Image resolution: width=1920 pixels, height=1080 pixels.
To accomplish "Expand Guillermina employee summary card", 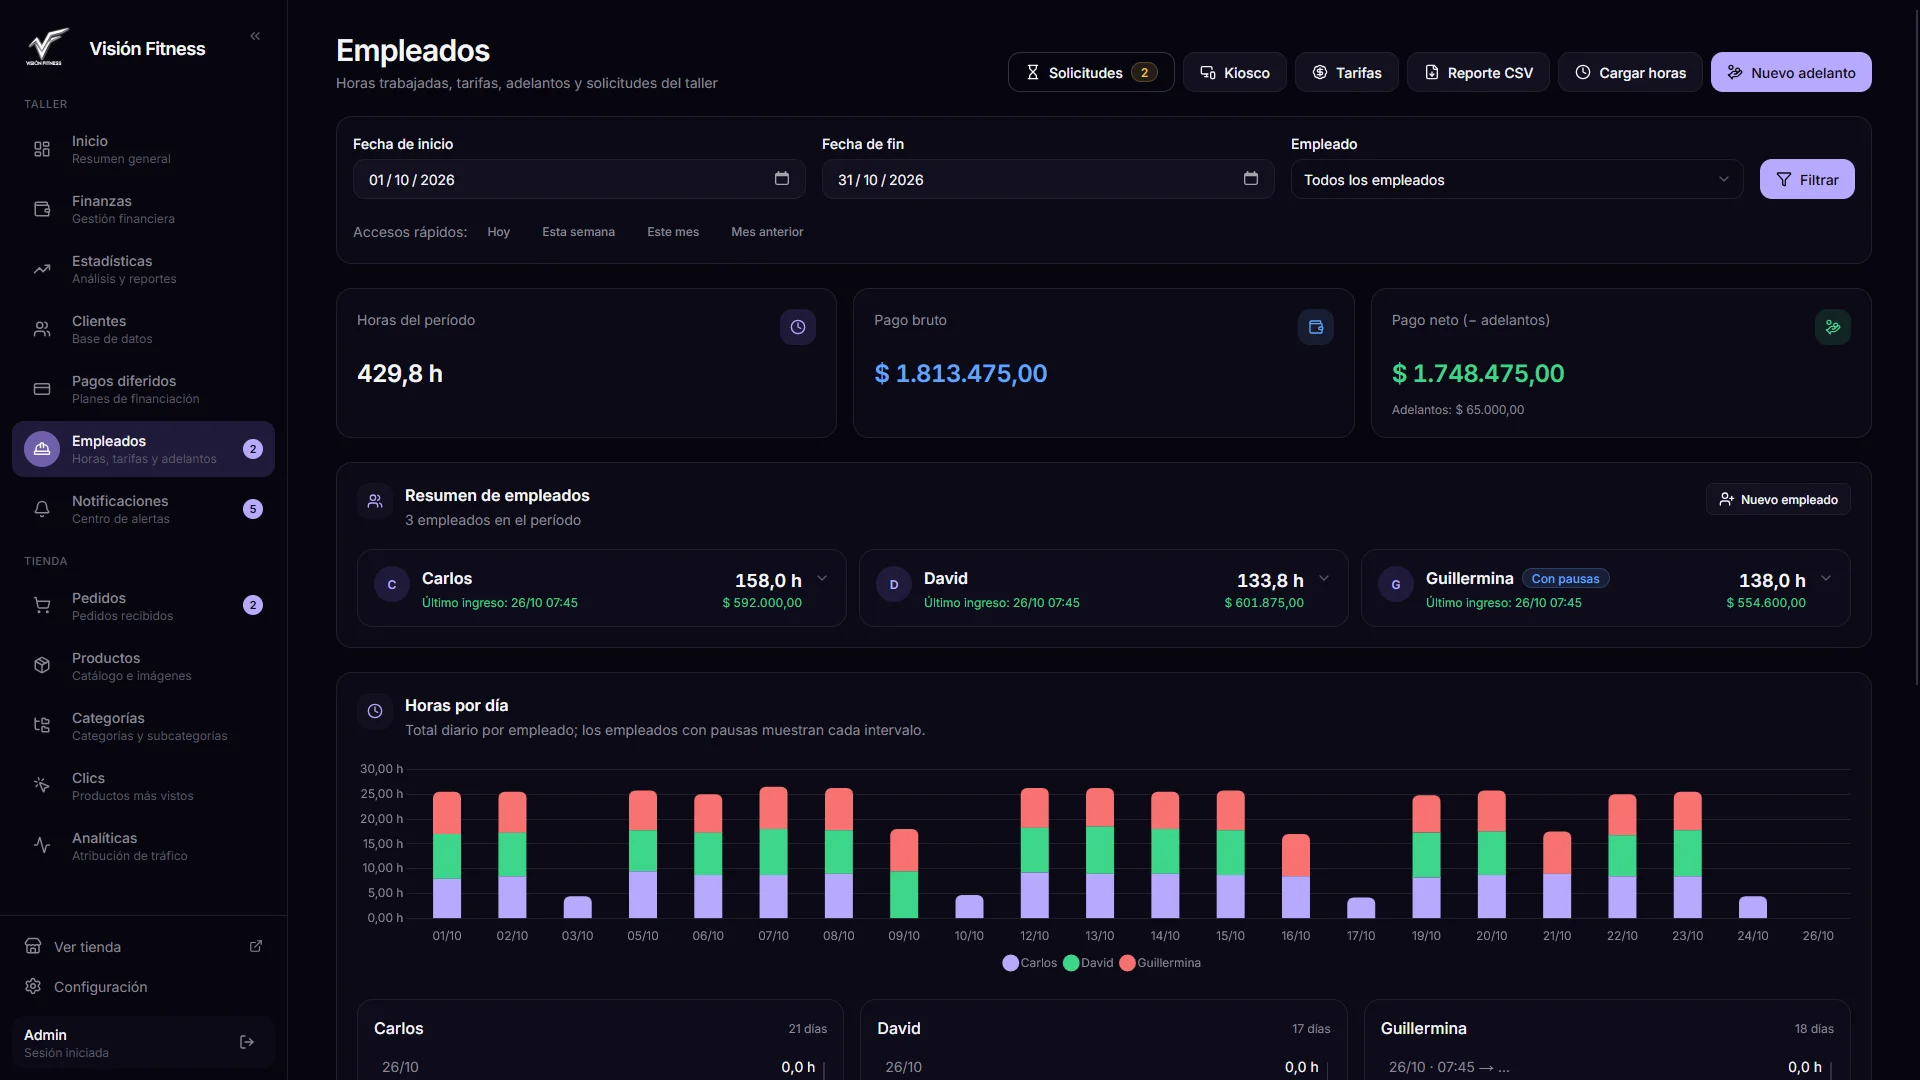I will click(x=1826, y=578).
